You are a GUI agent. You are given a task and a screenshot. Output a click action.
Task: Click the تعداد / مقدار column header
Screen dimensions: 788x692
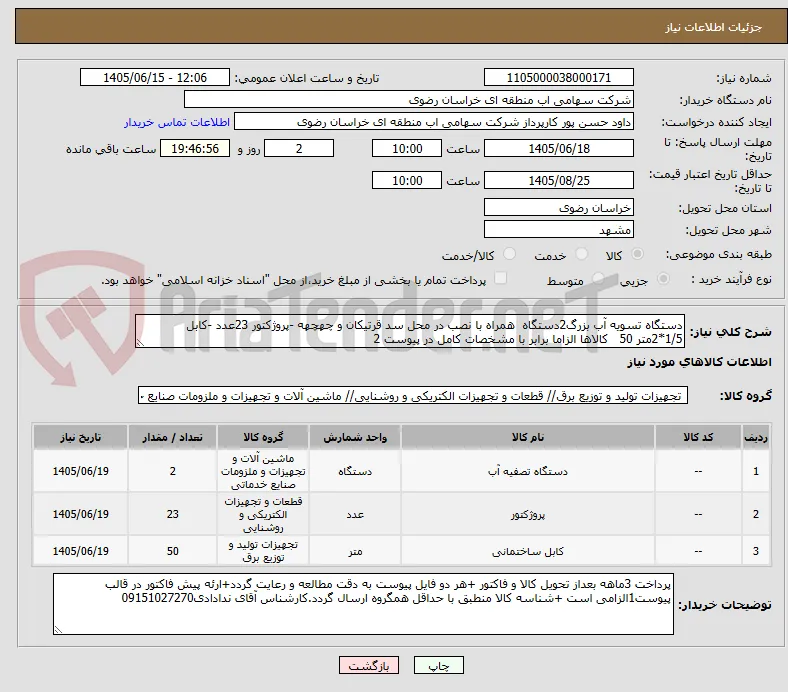(x=172, y=437)
